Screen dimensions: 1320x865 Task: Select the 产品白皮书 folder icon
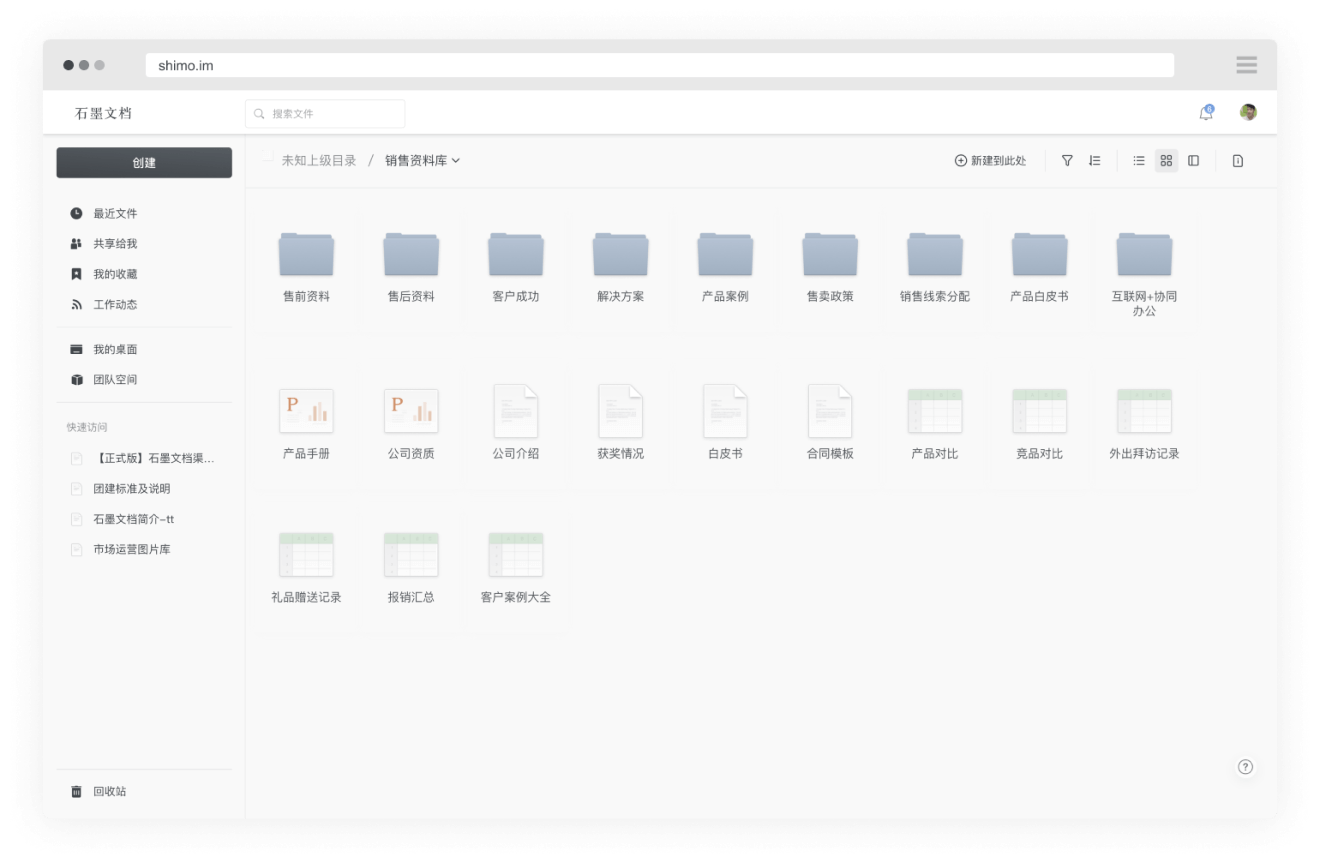pyautogui.click(x=1040, y=254)
